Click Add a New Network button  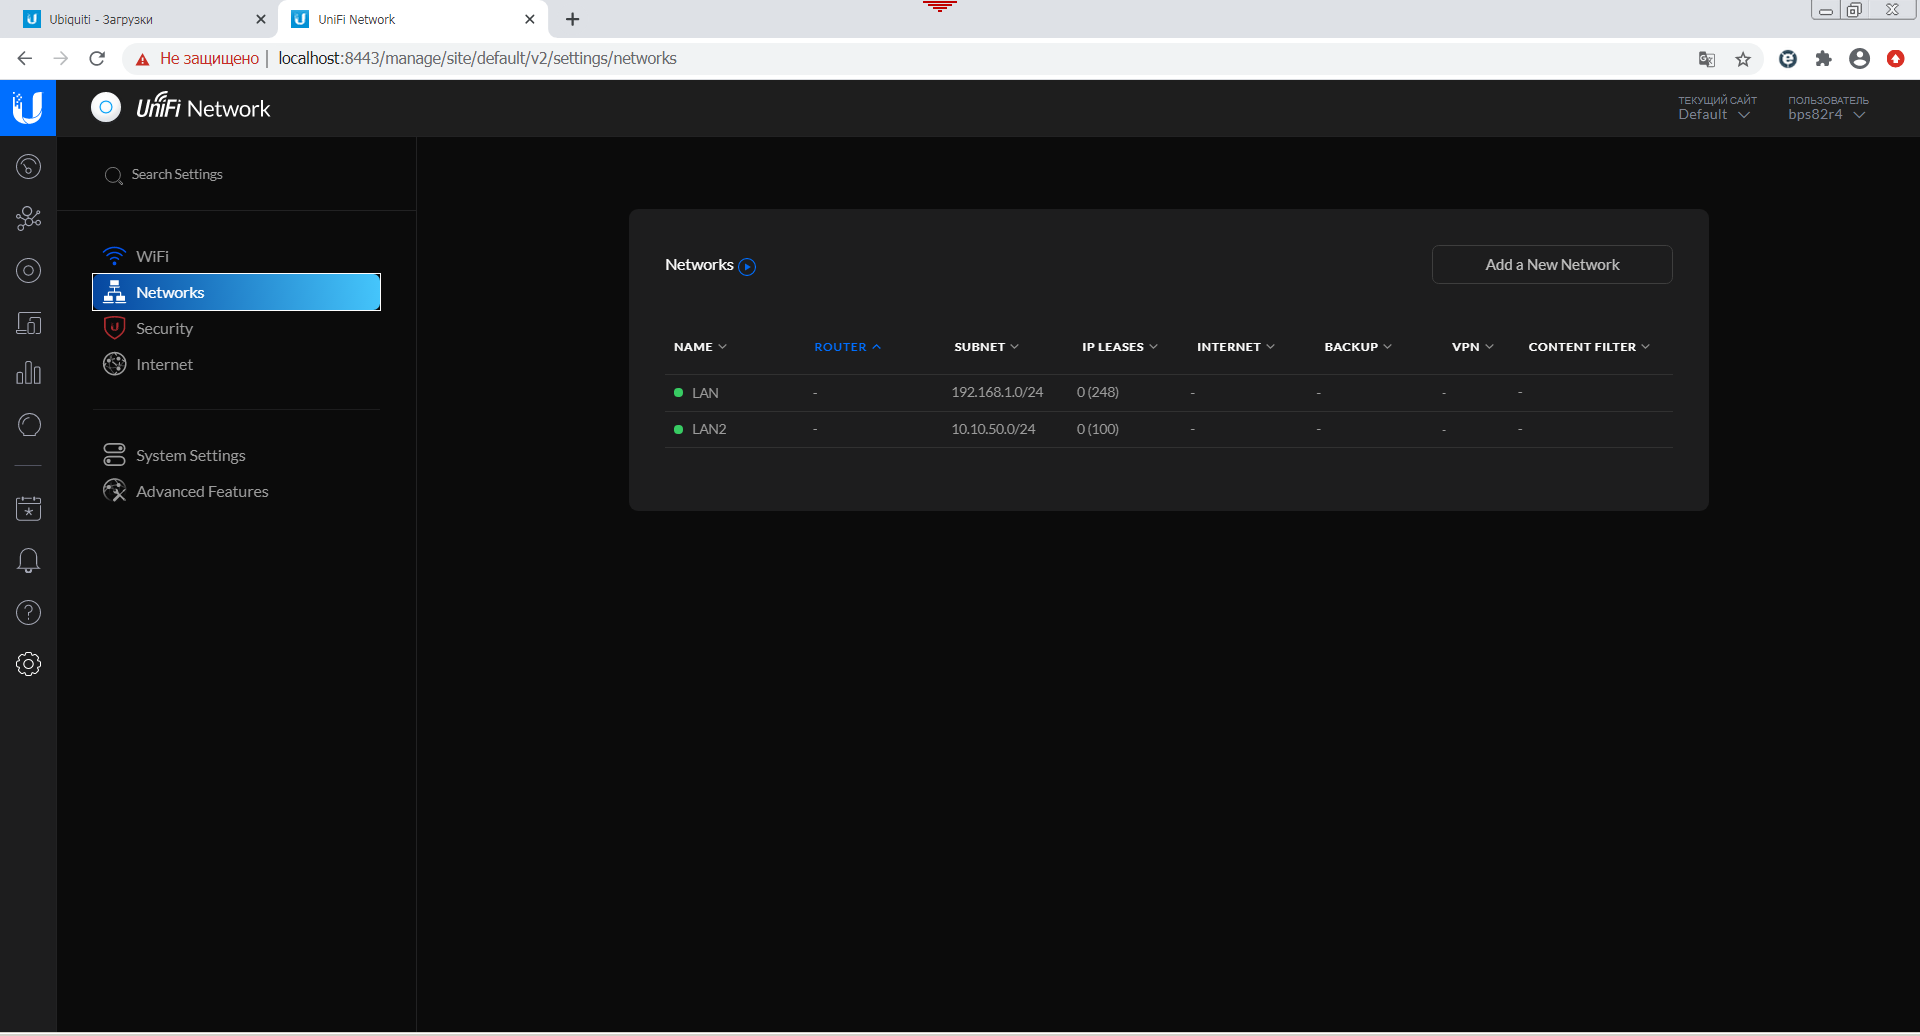[1552, 264]
